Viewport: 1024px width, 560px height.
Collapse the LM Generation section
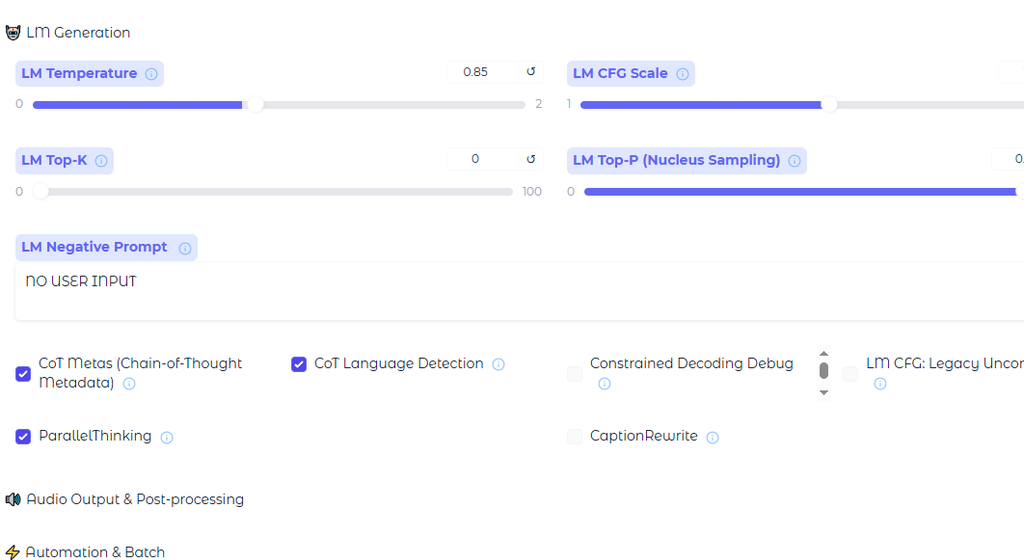(68, 33)
